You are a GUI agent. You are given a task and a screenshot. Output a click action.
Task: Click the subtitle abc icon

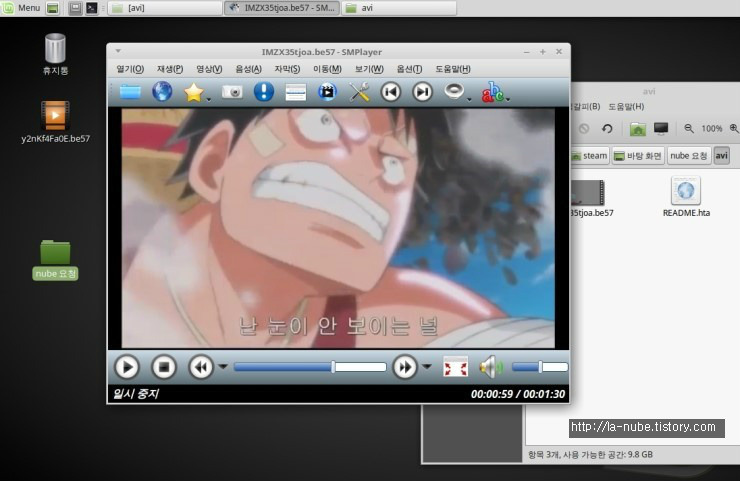492,92
